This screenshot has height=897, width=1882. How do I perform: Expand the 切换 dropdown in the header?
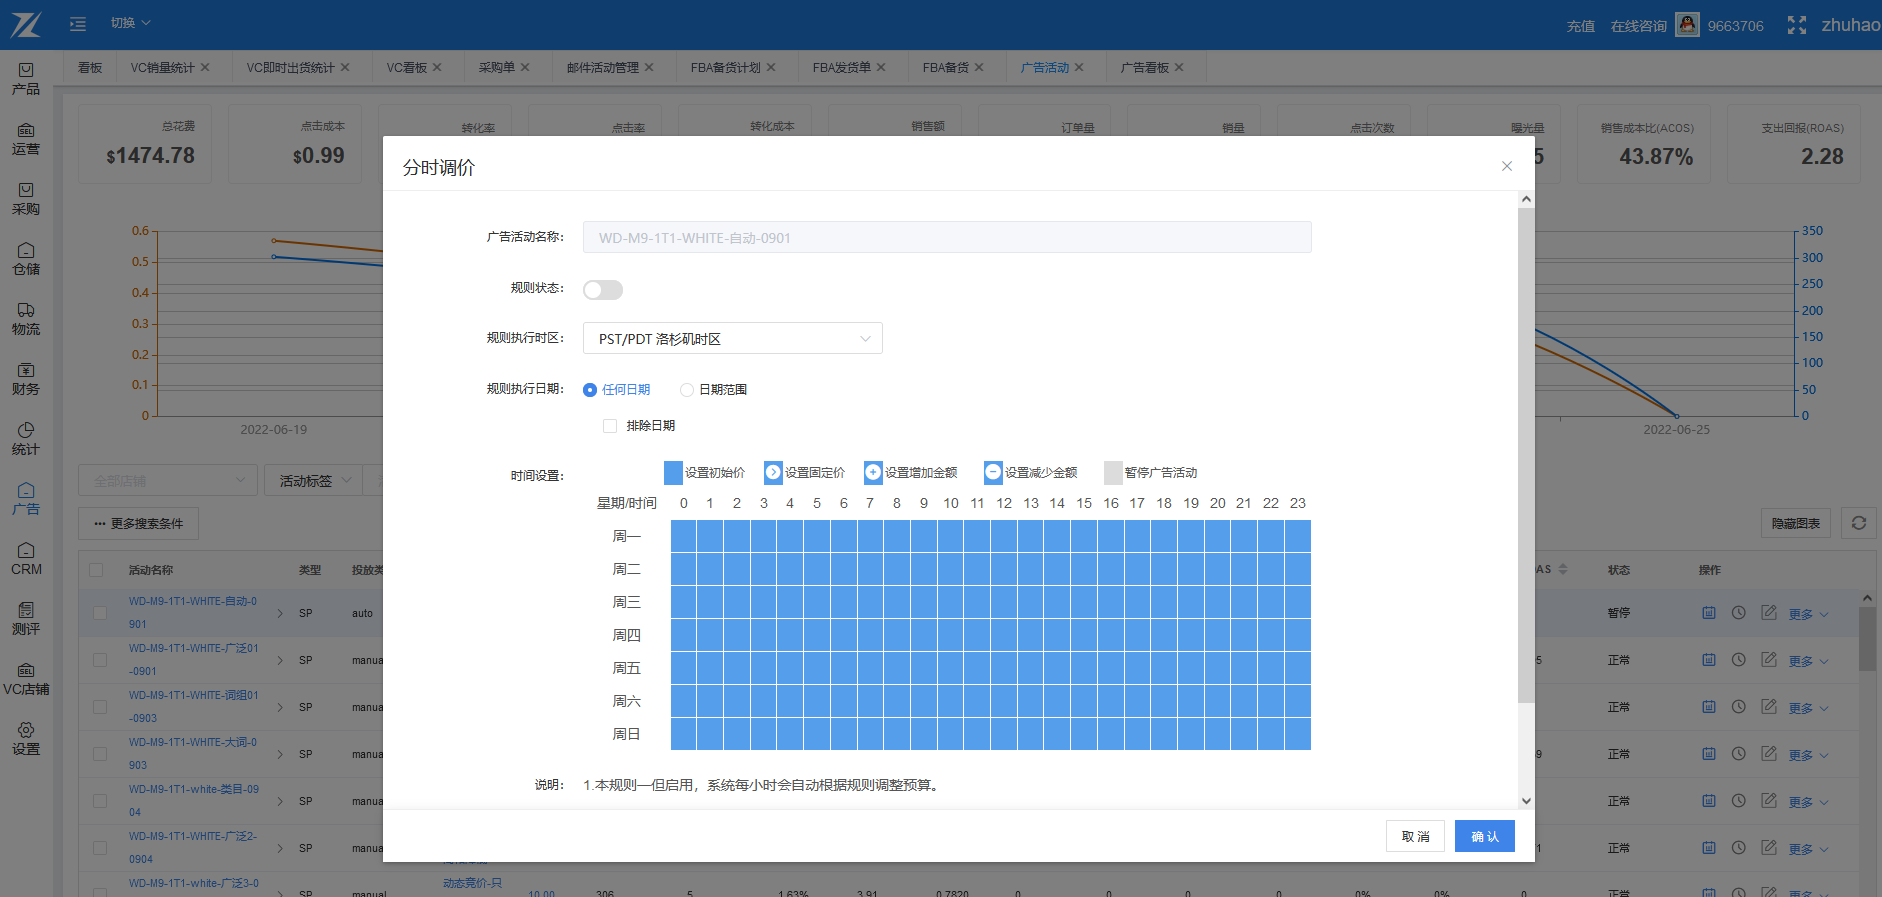pyautogui.click(x=130, y=23)
